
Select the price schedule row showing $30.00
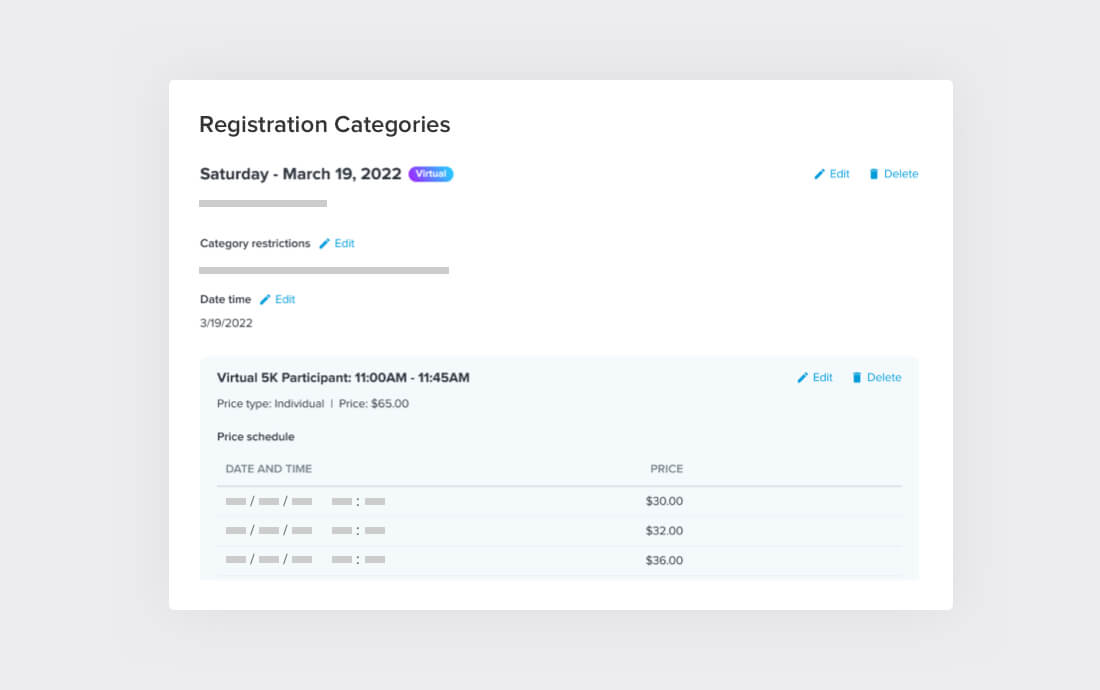[559, 501]
